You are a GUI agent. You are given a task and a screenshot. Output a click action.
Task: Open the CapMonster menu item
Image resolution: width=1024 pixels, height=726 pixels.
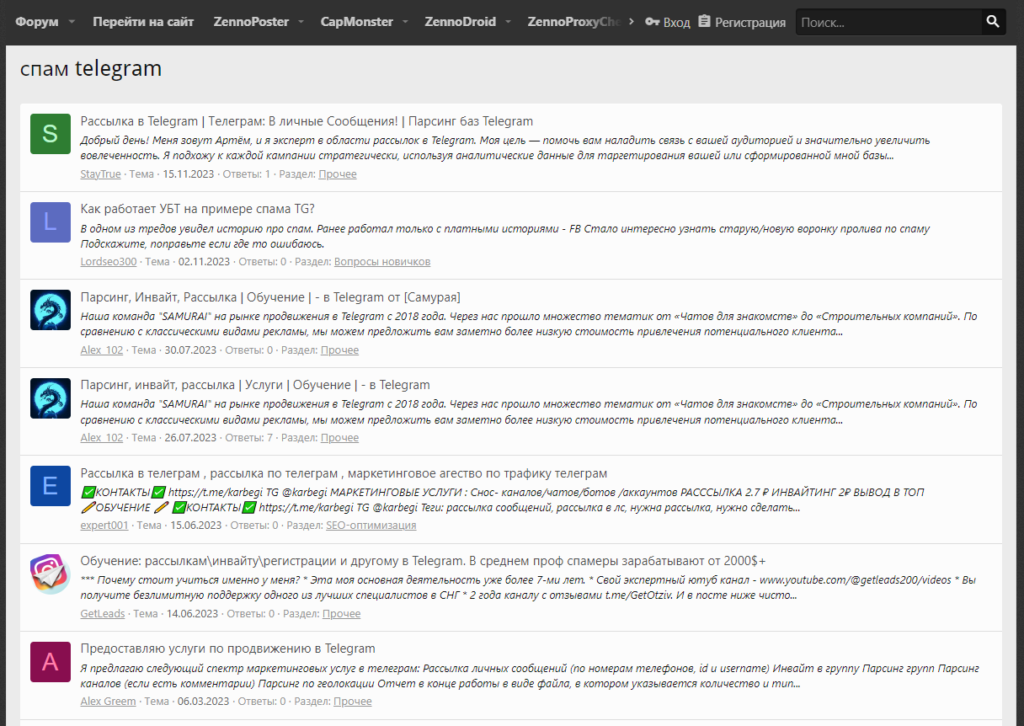(x=357, y=22)
